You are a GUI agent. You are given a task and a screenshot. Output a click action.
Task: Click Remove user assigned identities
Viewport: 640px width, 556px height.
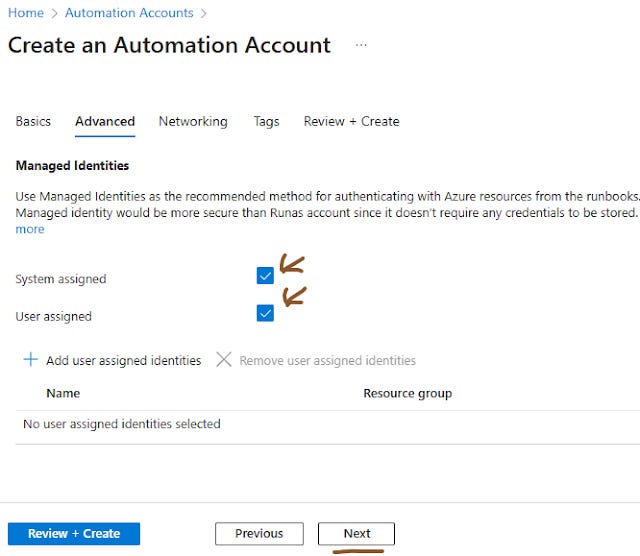[x=327, y=360]
